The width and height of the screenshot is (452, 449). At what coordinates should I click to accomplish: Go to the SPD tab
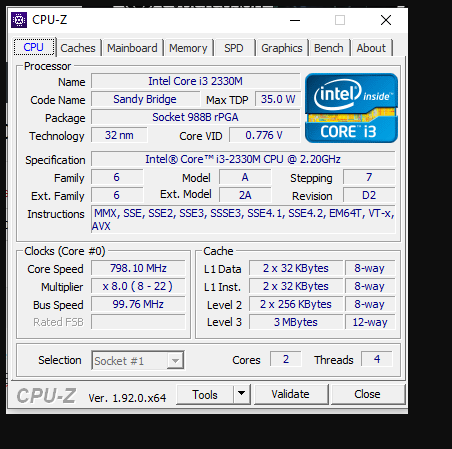[234, 48]
